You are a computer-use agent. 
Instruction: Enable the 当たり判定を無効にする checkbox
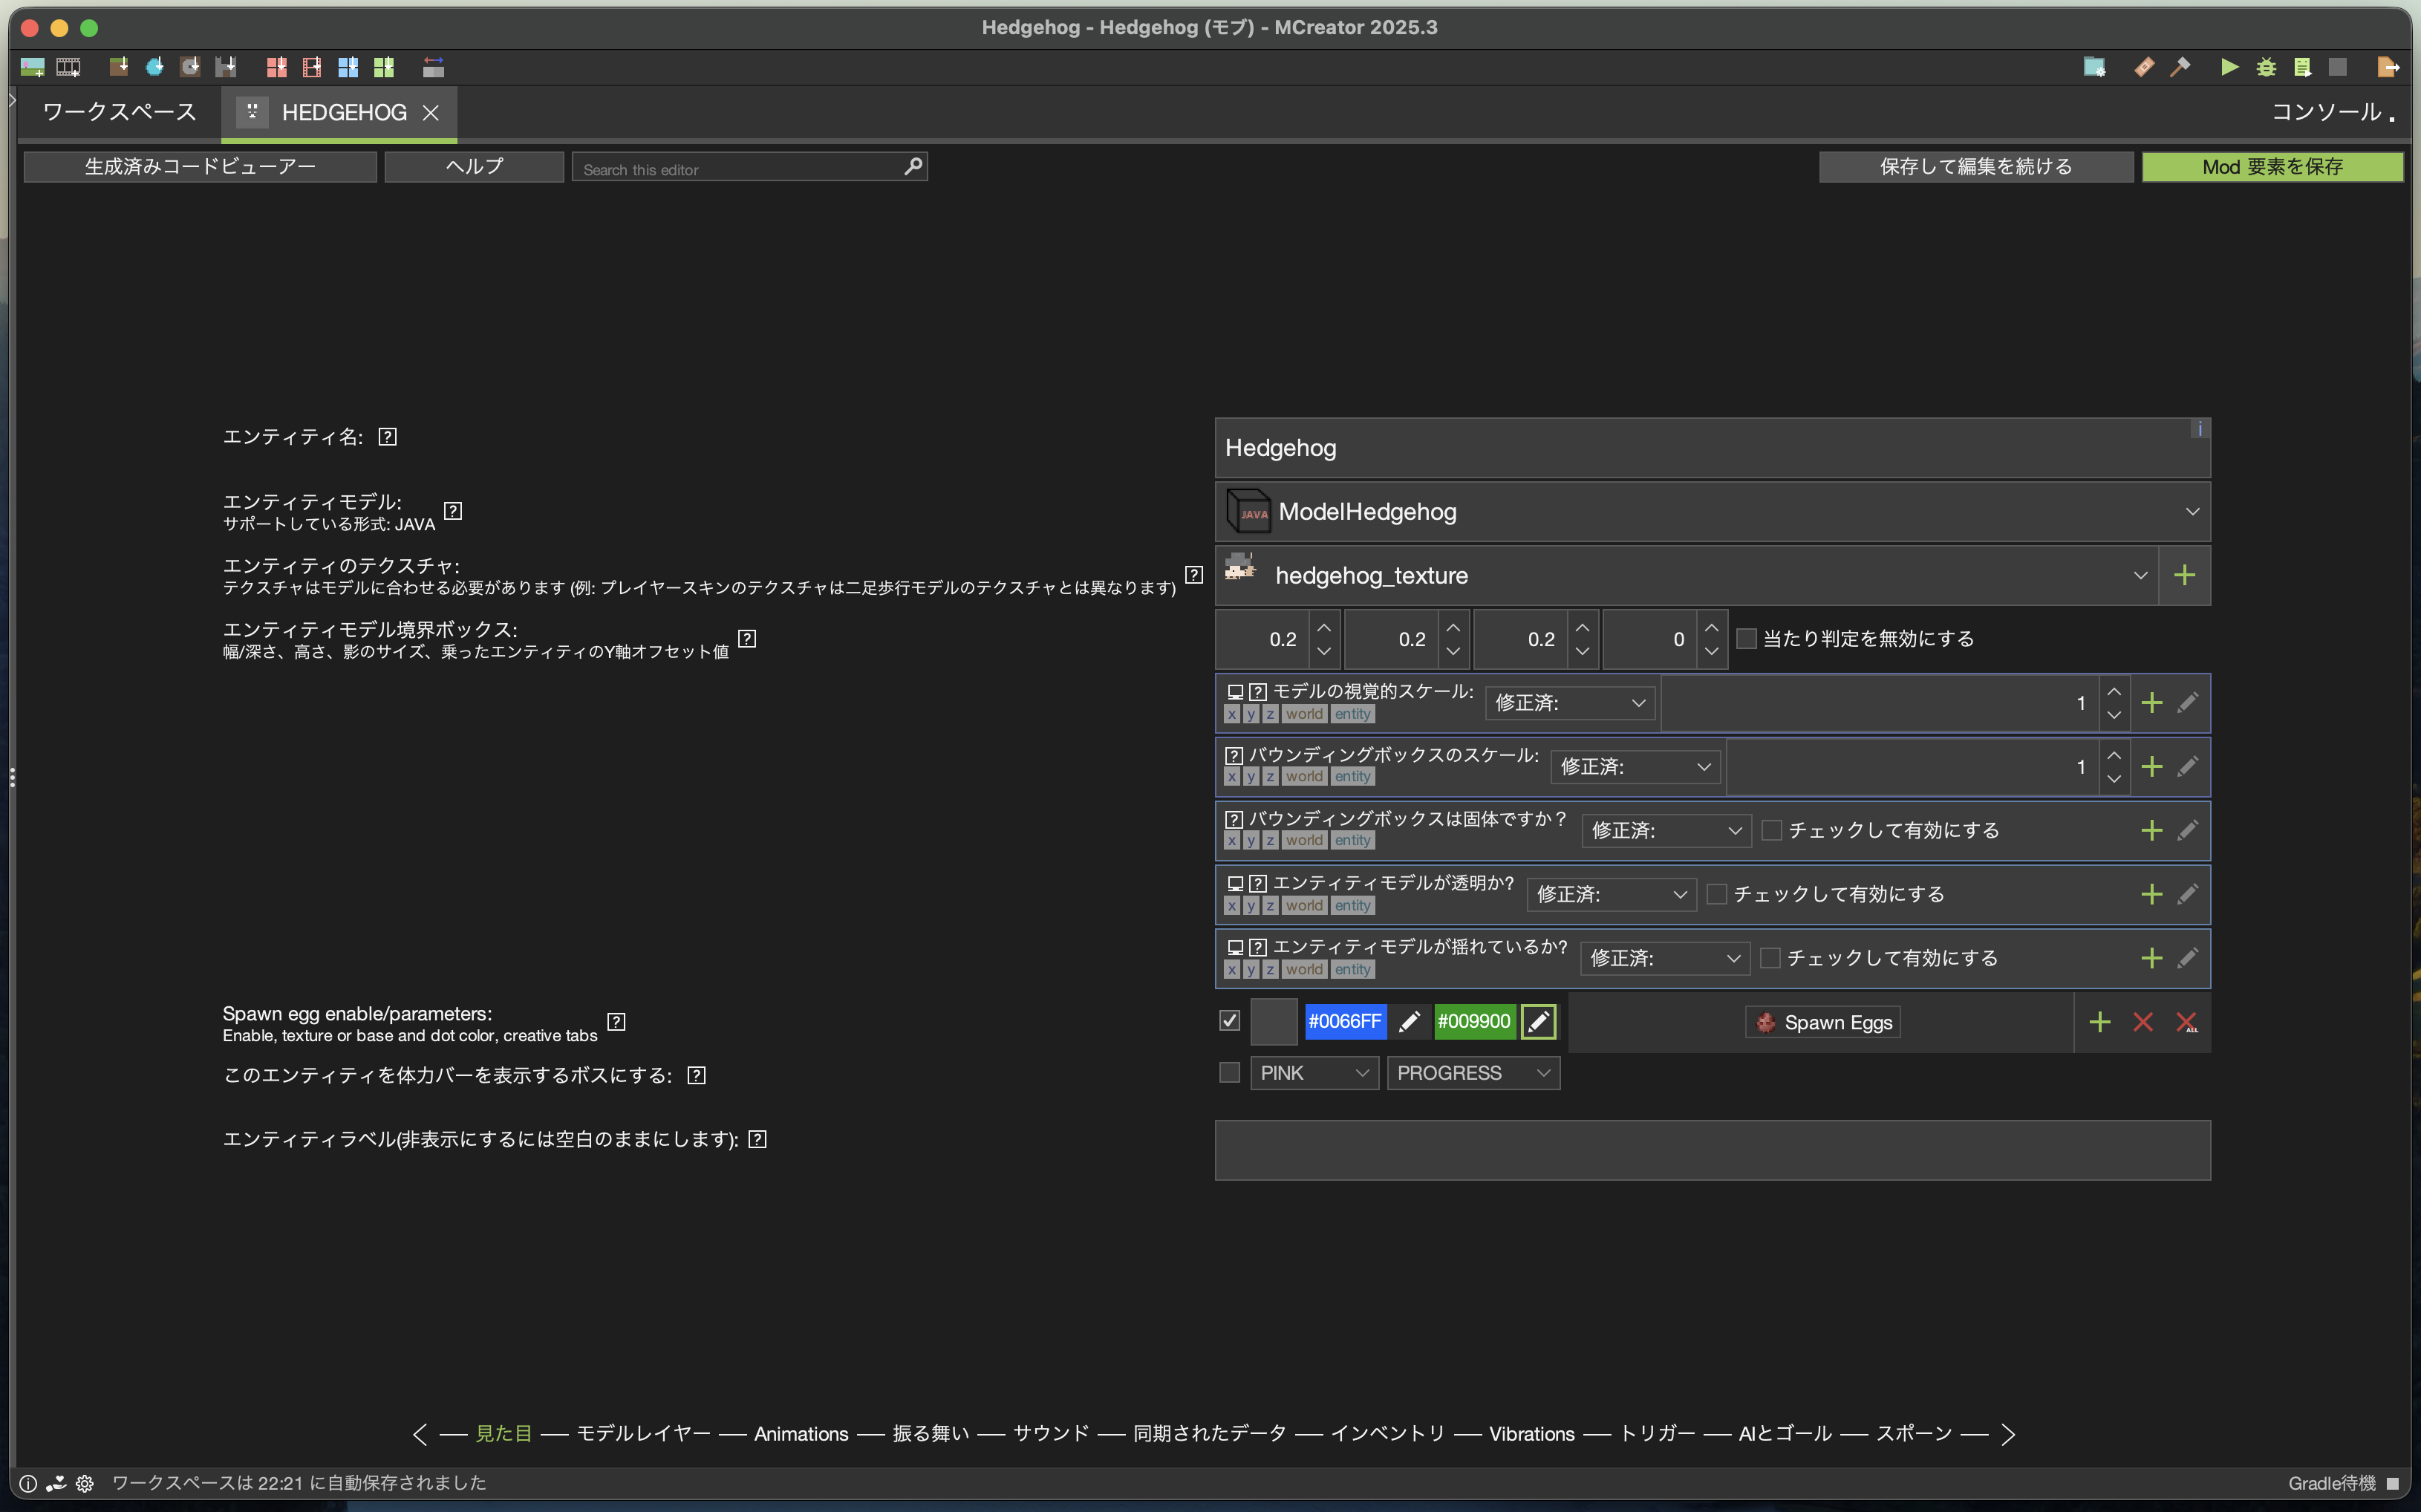1746,639
